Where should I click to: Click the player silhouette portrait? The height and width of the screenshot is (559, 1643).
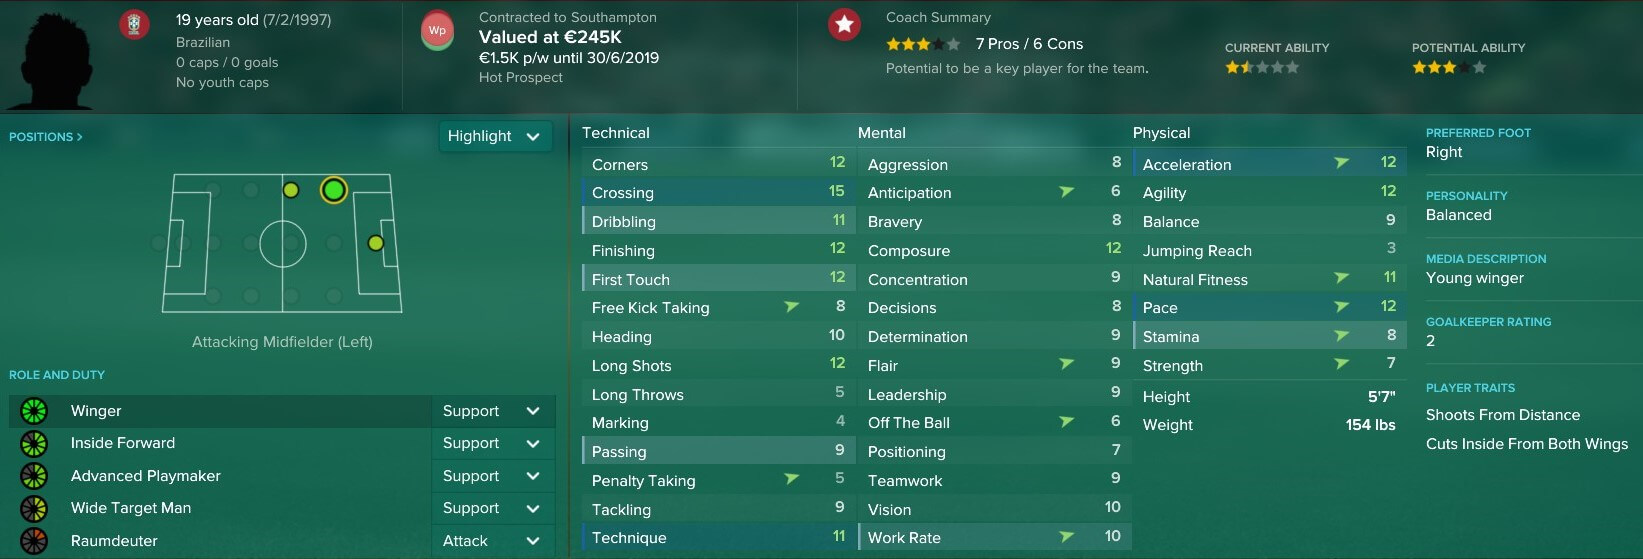click(x=48, y=58)
